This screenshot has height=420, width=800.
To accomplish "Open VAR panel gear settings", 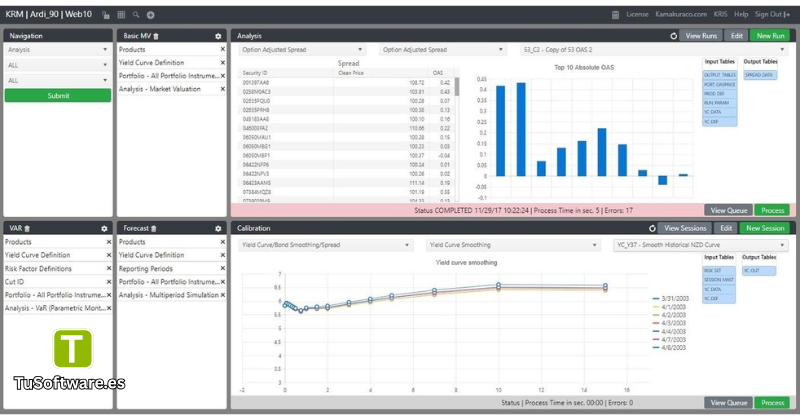I will point(104,229).
